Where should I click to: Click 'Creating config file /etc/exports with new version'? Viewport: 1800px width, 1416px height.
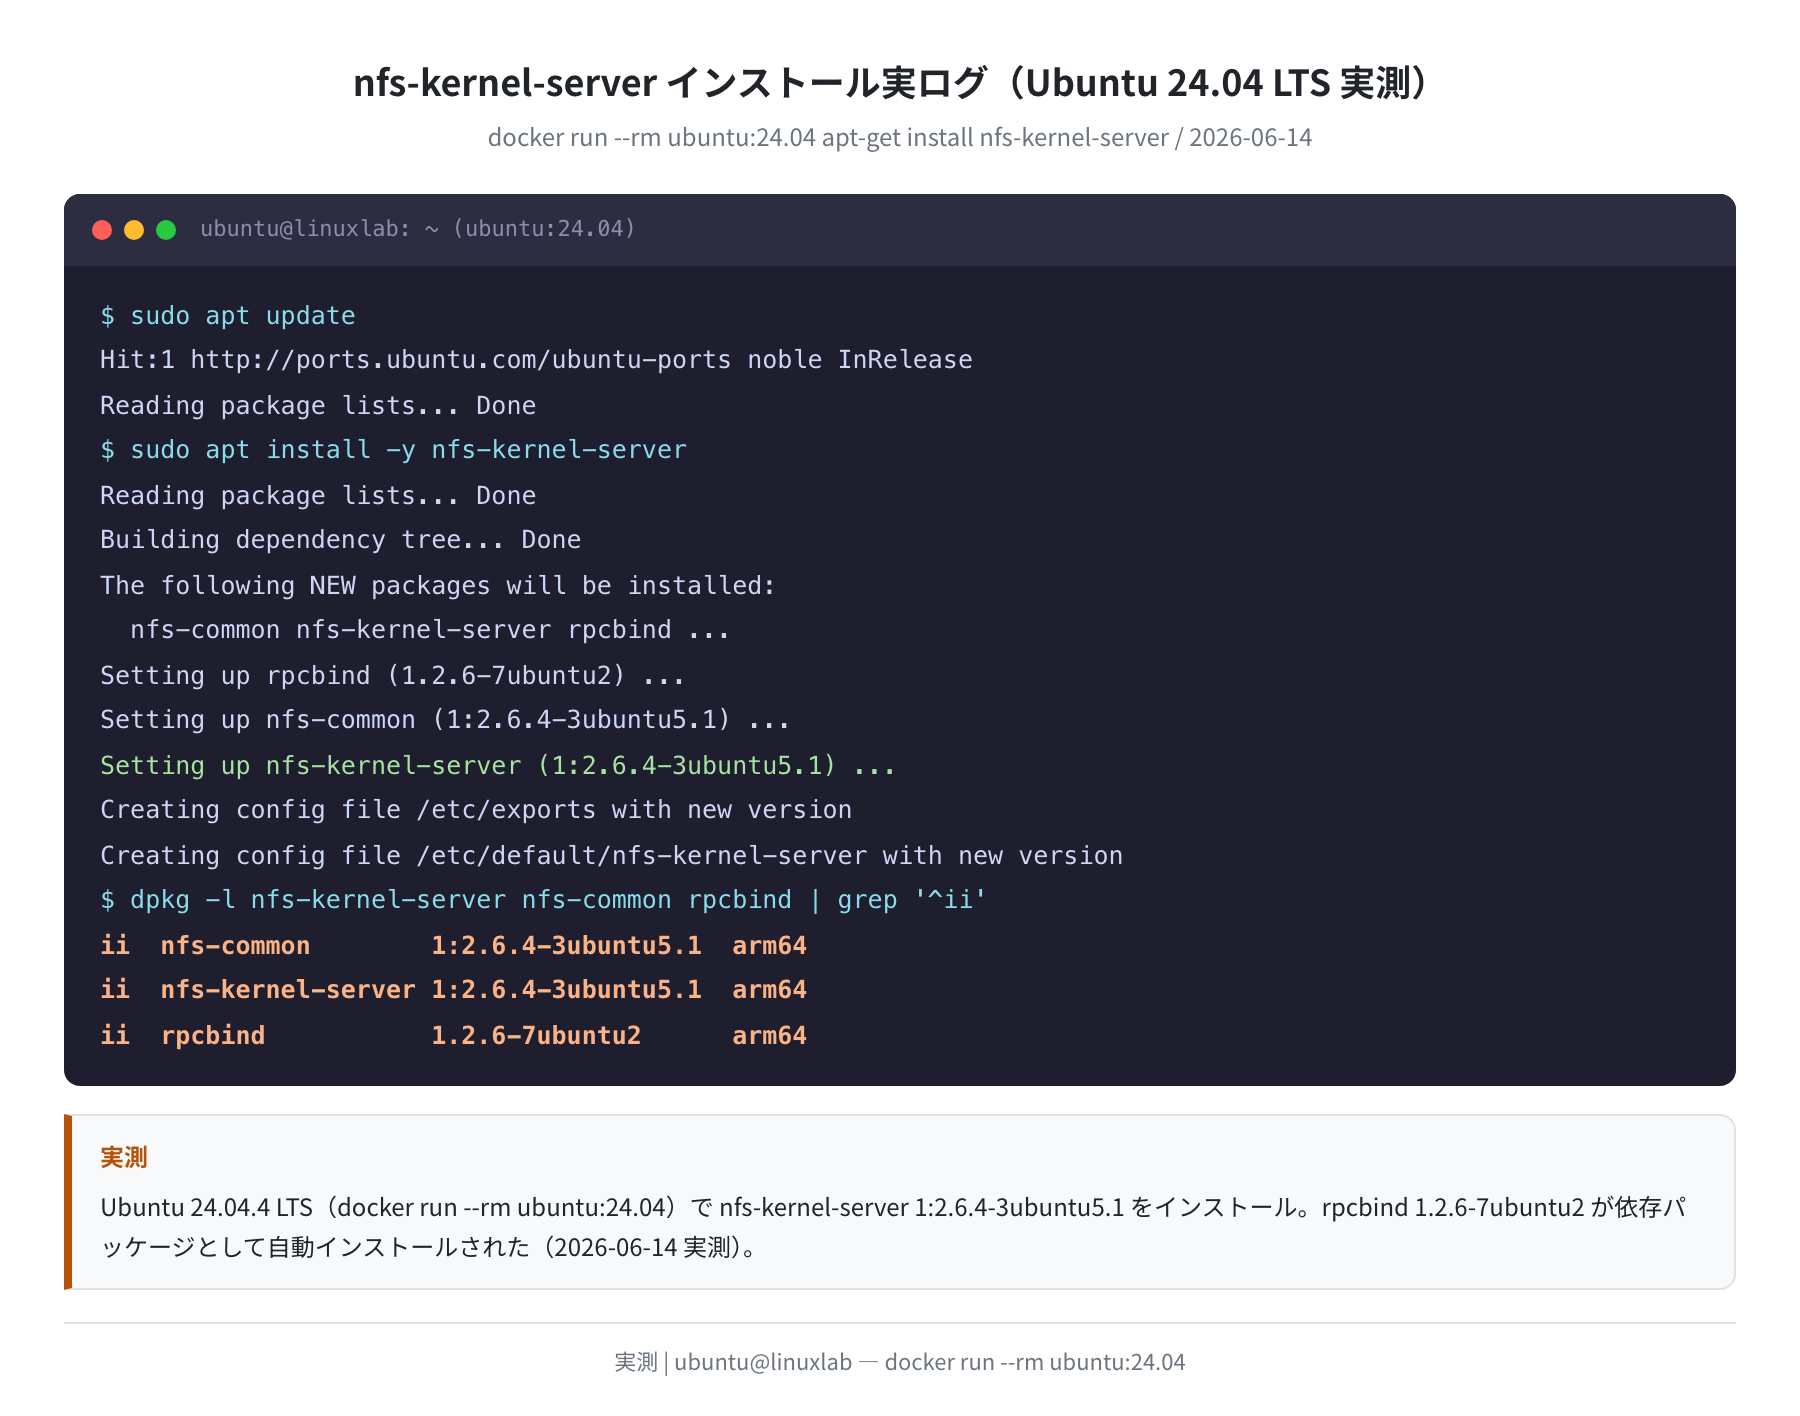point(476,810)
